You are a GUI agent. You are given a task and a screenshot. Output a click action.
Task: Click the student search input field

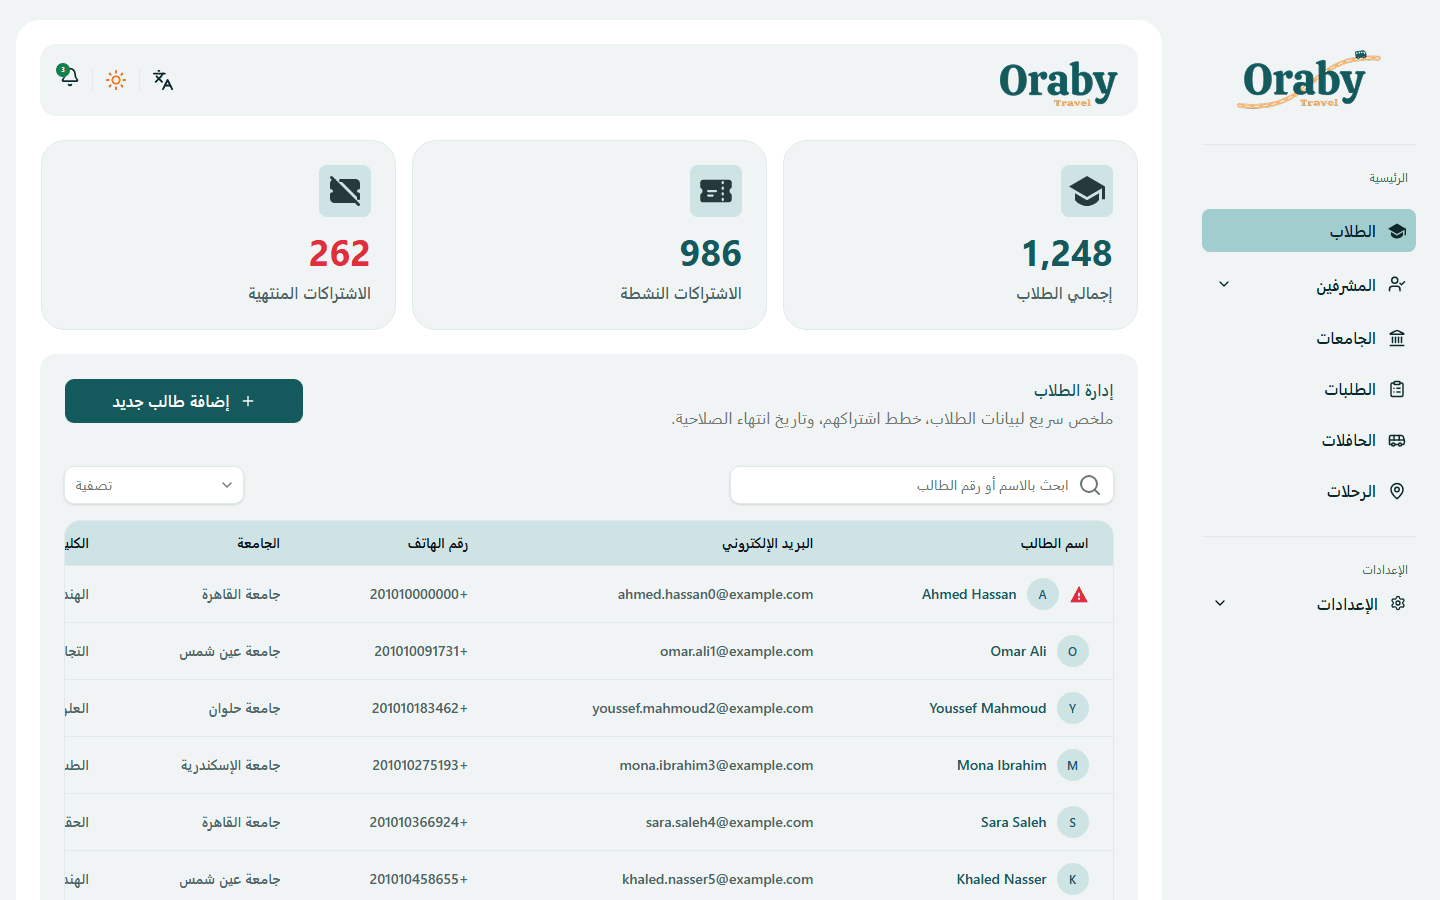click(922, 485)
